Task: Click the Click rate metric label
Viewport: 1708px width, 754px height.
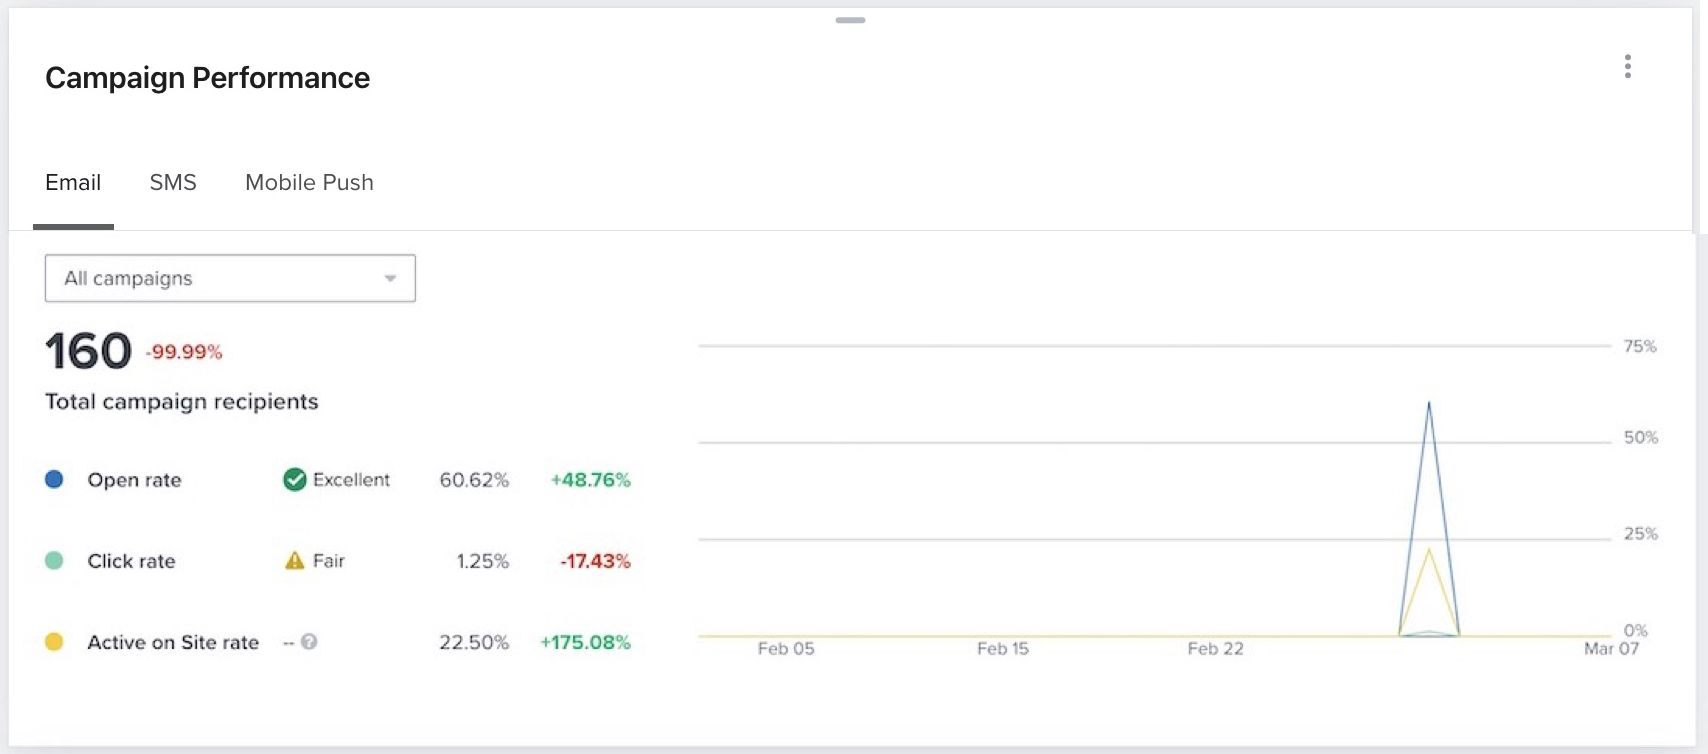Action: point(131,561)
